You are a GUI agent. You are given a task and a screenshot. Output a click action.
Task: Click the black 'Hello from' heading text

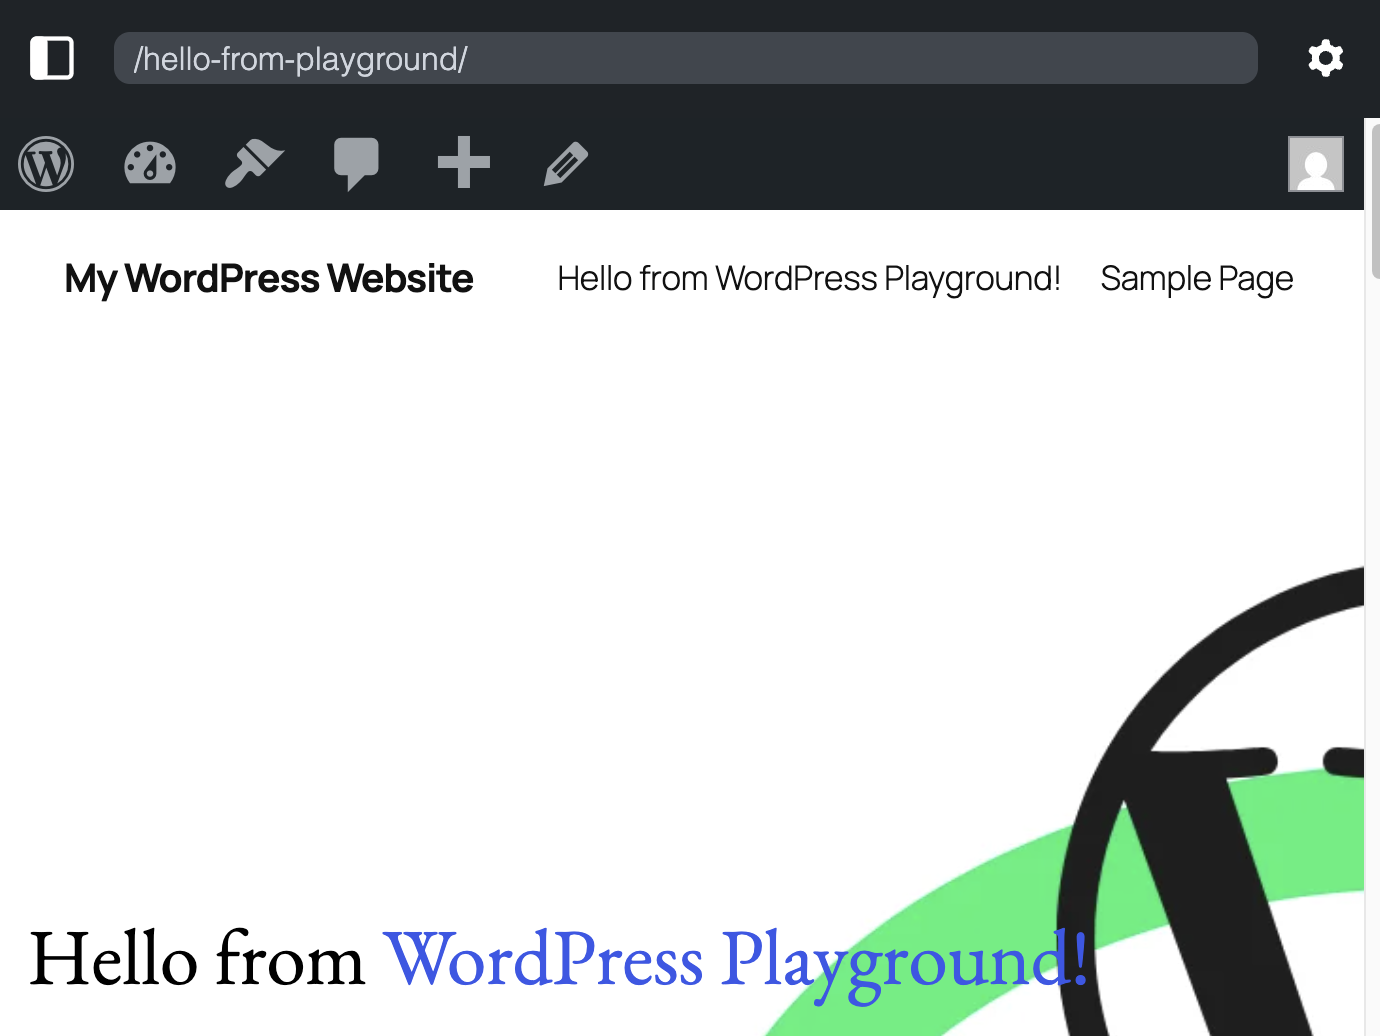click(x=197, y=960)
